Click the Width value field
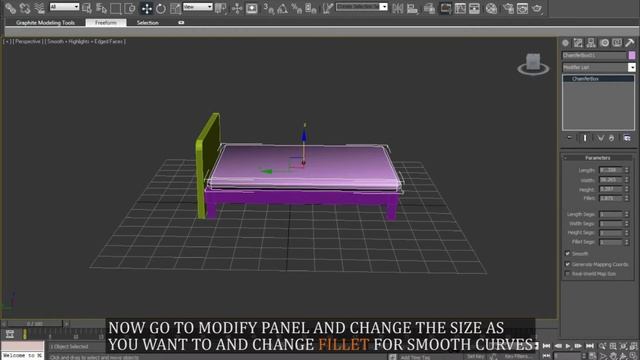The width and height of the screenshot is (640, 360). (x=611, y=180)
